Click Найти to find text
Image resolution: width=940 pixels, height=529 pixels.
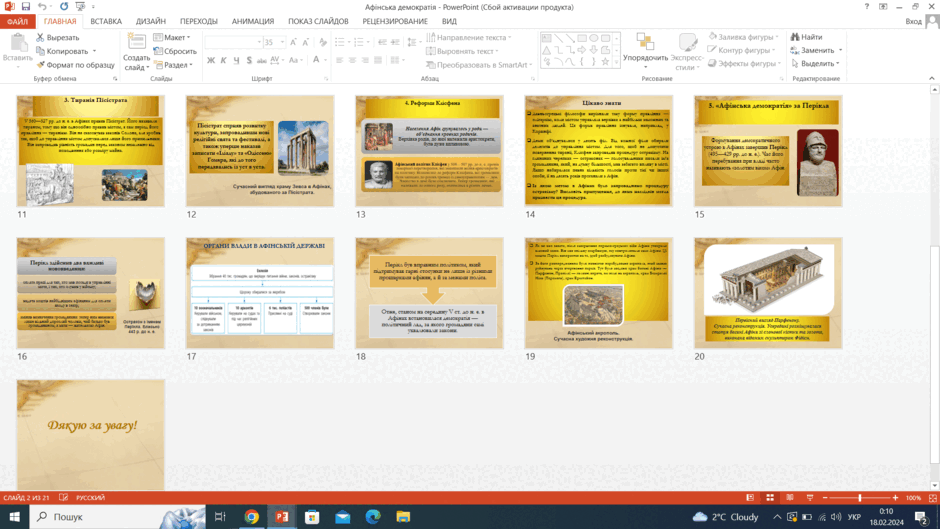(x=806, y=37)
